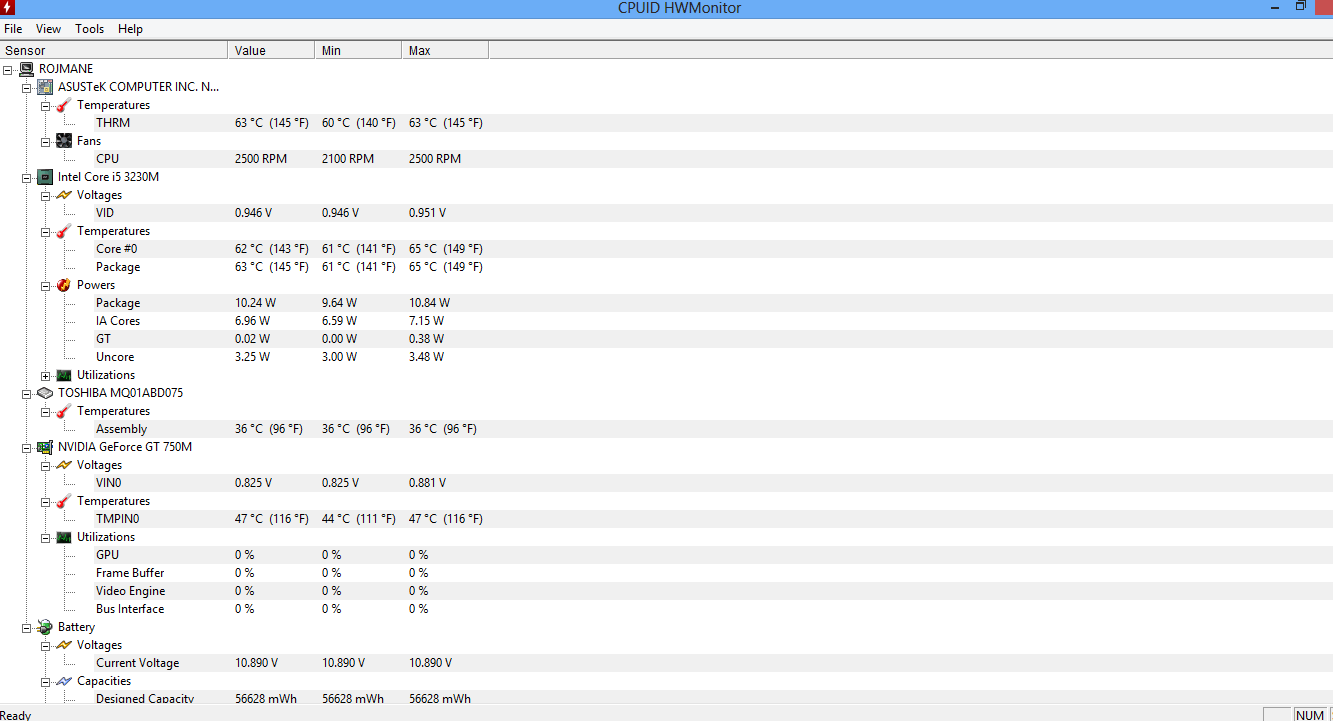Click the Min column header
Viewport: 1333px width, 721px height.
pyautogui.click(x=359, y=50)
